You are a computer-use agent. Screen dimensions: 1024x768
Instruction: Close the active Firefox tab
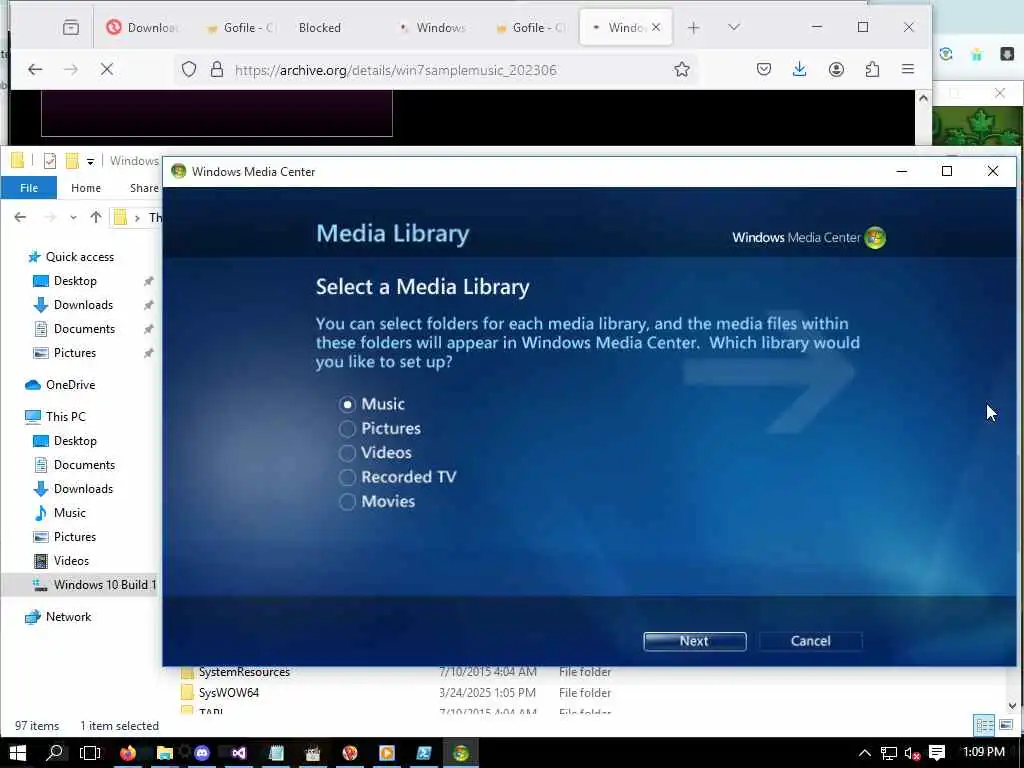click(x=656, y=27)
